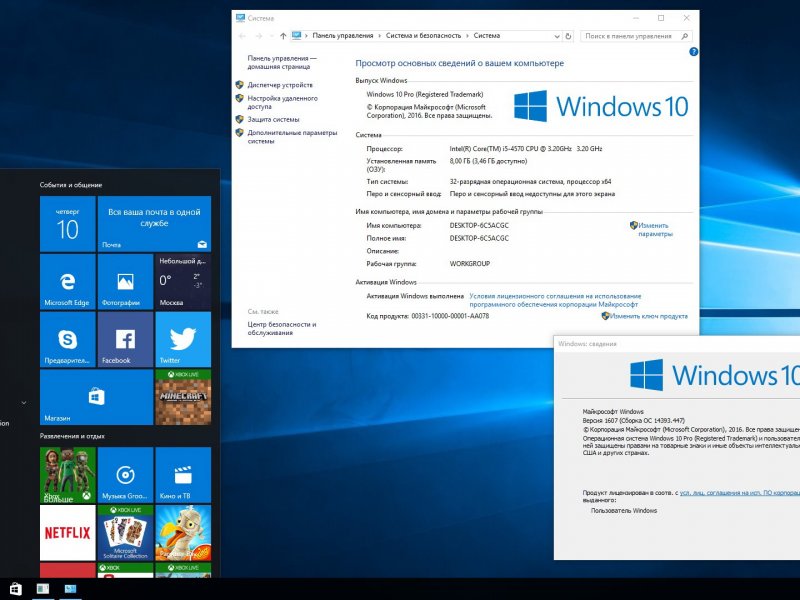Viewport: 800px width, 600px height.
Task: Open the calendar tile showing четверг 10
Action: pos(68,223)
